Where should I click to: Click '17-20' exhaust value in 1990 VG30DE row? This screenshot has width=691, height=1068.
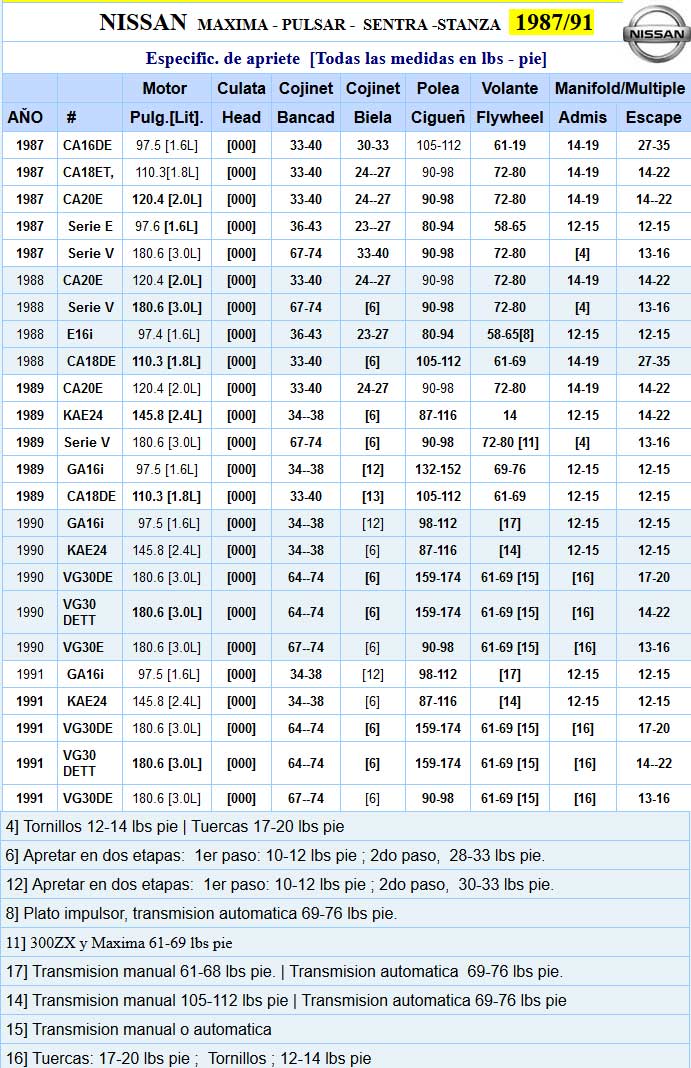pyautogui.click(x=654, y=578)
